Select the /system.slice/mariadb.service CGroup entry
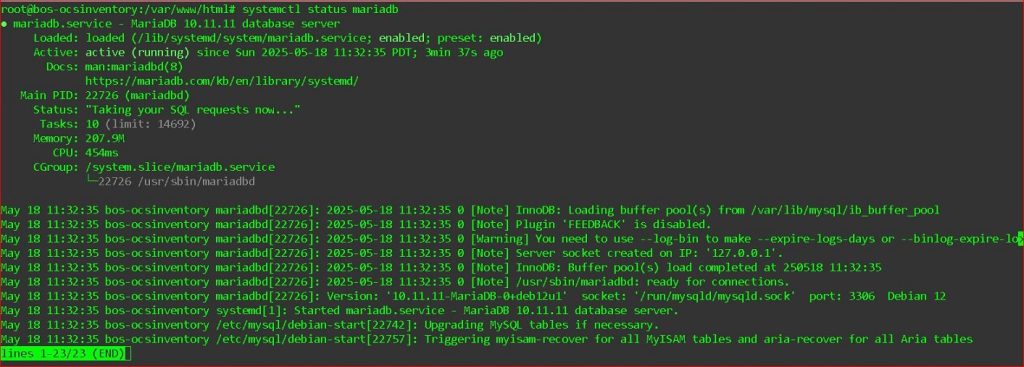 180,167
